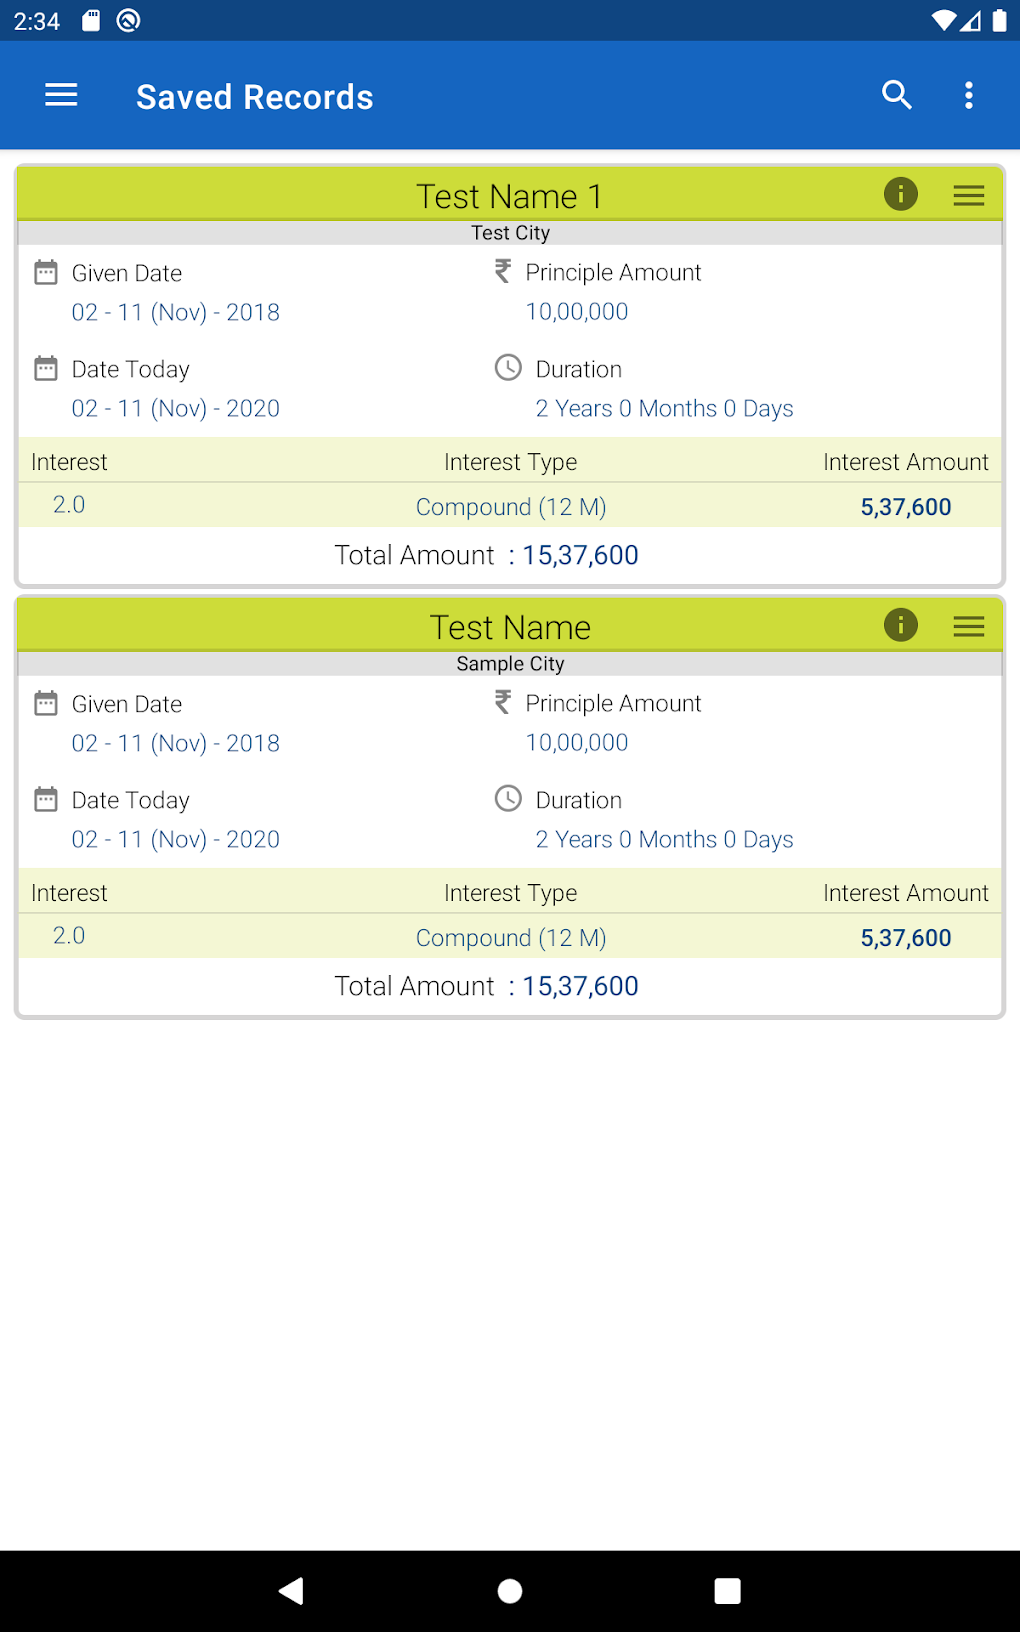The height and width of the screenshot is (1632, 1020).
Task: Open Android recent apps square button
Action: tap(727, 1590)
